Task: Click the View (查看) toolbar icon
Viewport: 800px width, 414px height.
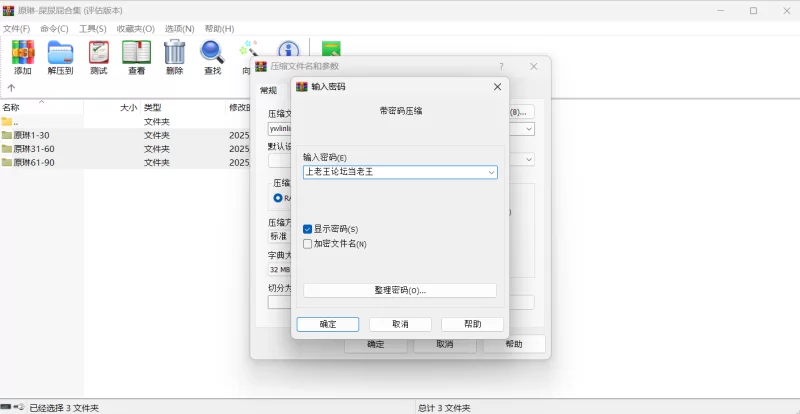Action: 136,52
